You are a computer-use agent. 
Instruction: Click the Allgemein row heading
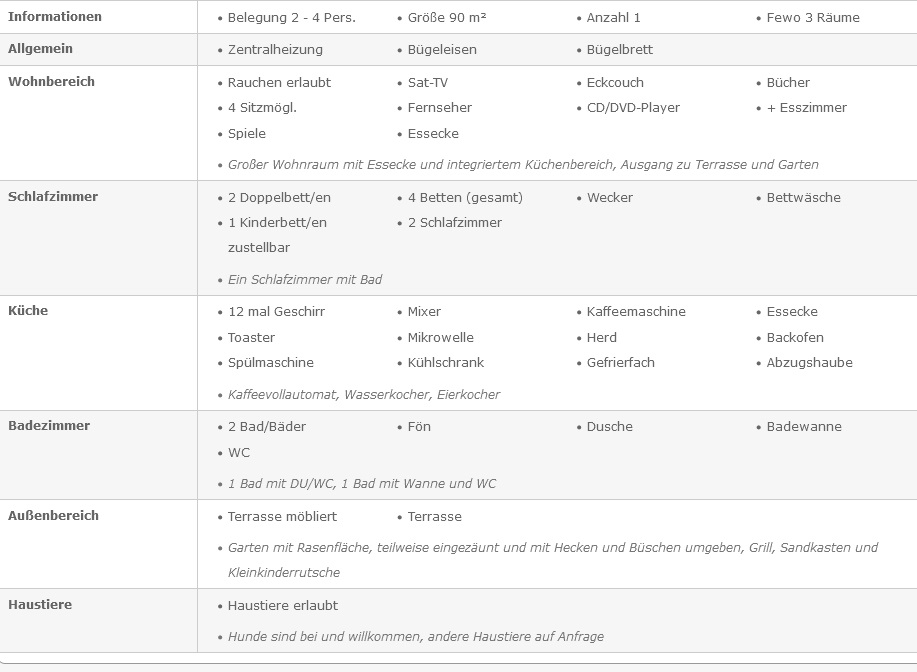40,49
